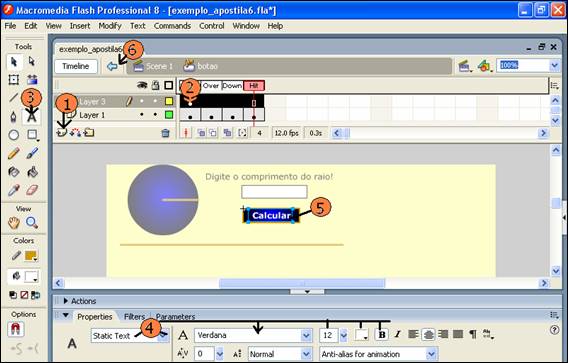Image resolution: width=568 pixels, height=363 pixels.
Task: Toggle Italic text formatting
Action: [x=397, y=334]
